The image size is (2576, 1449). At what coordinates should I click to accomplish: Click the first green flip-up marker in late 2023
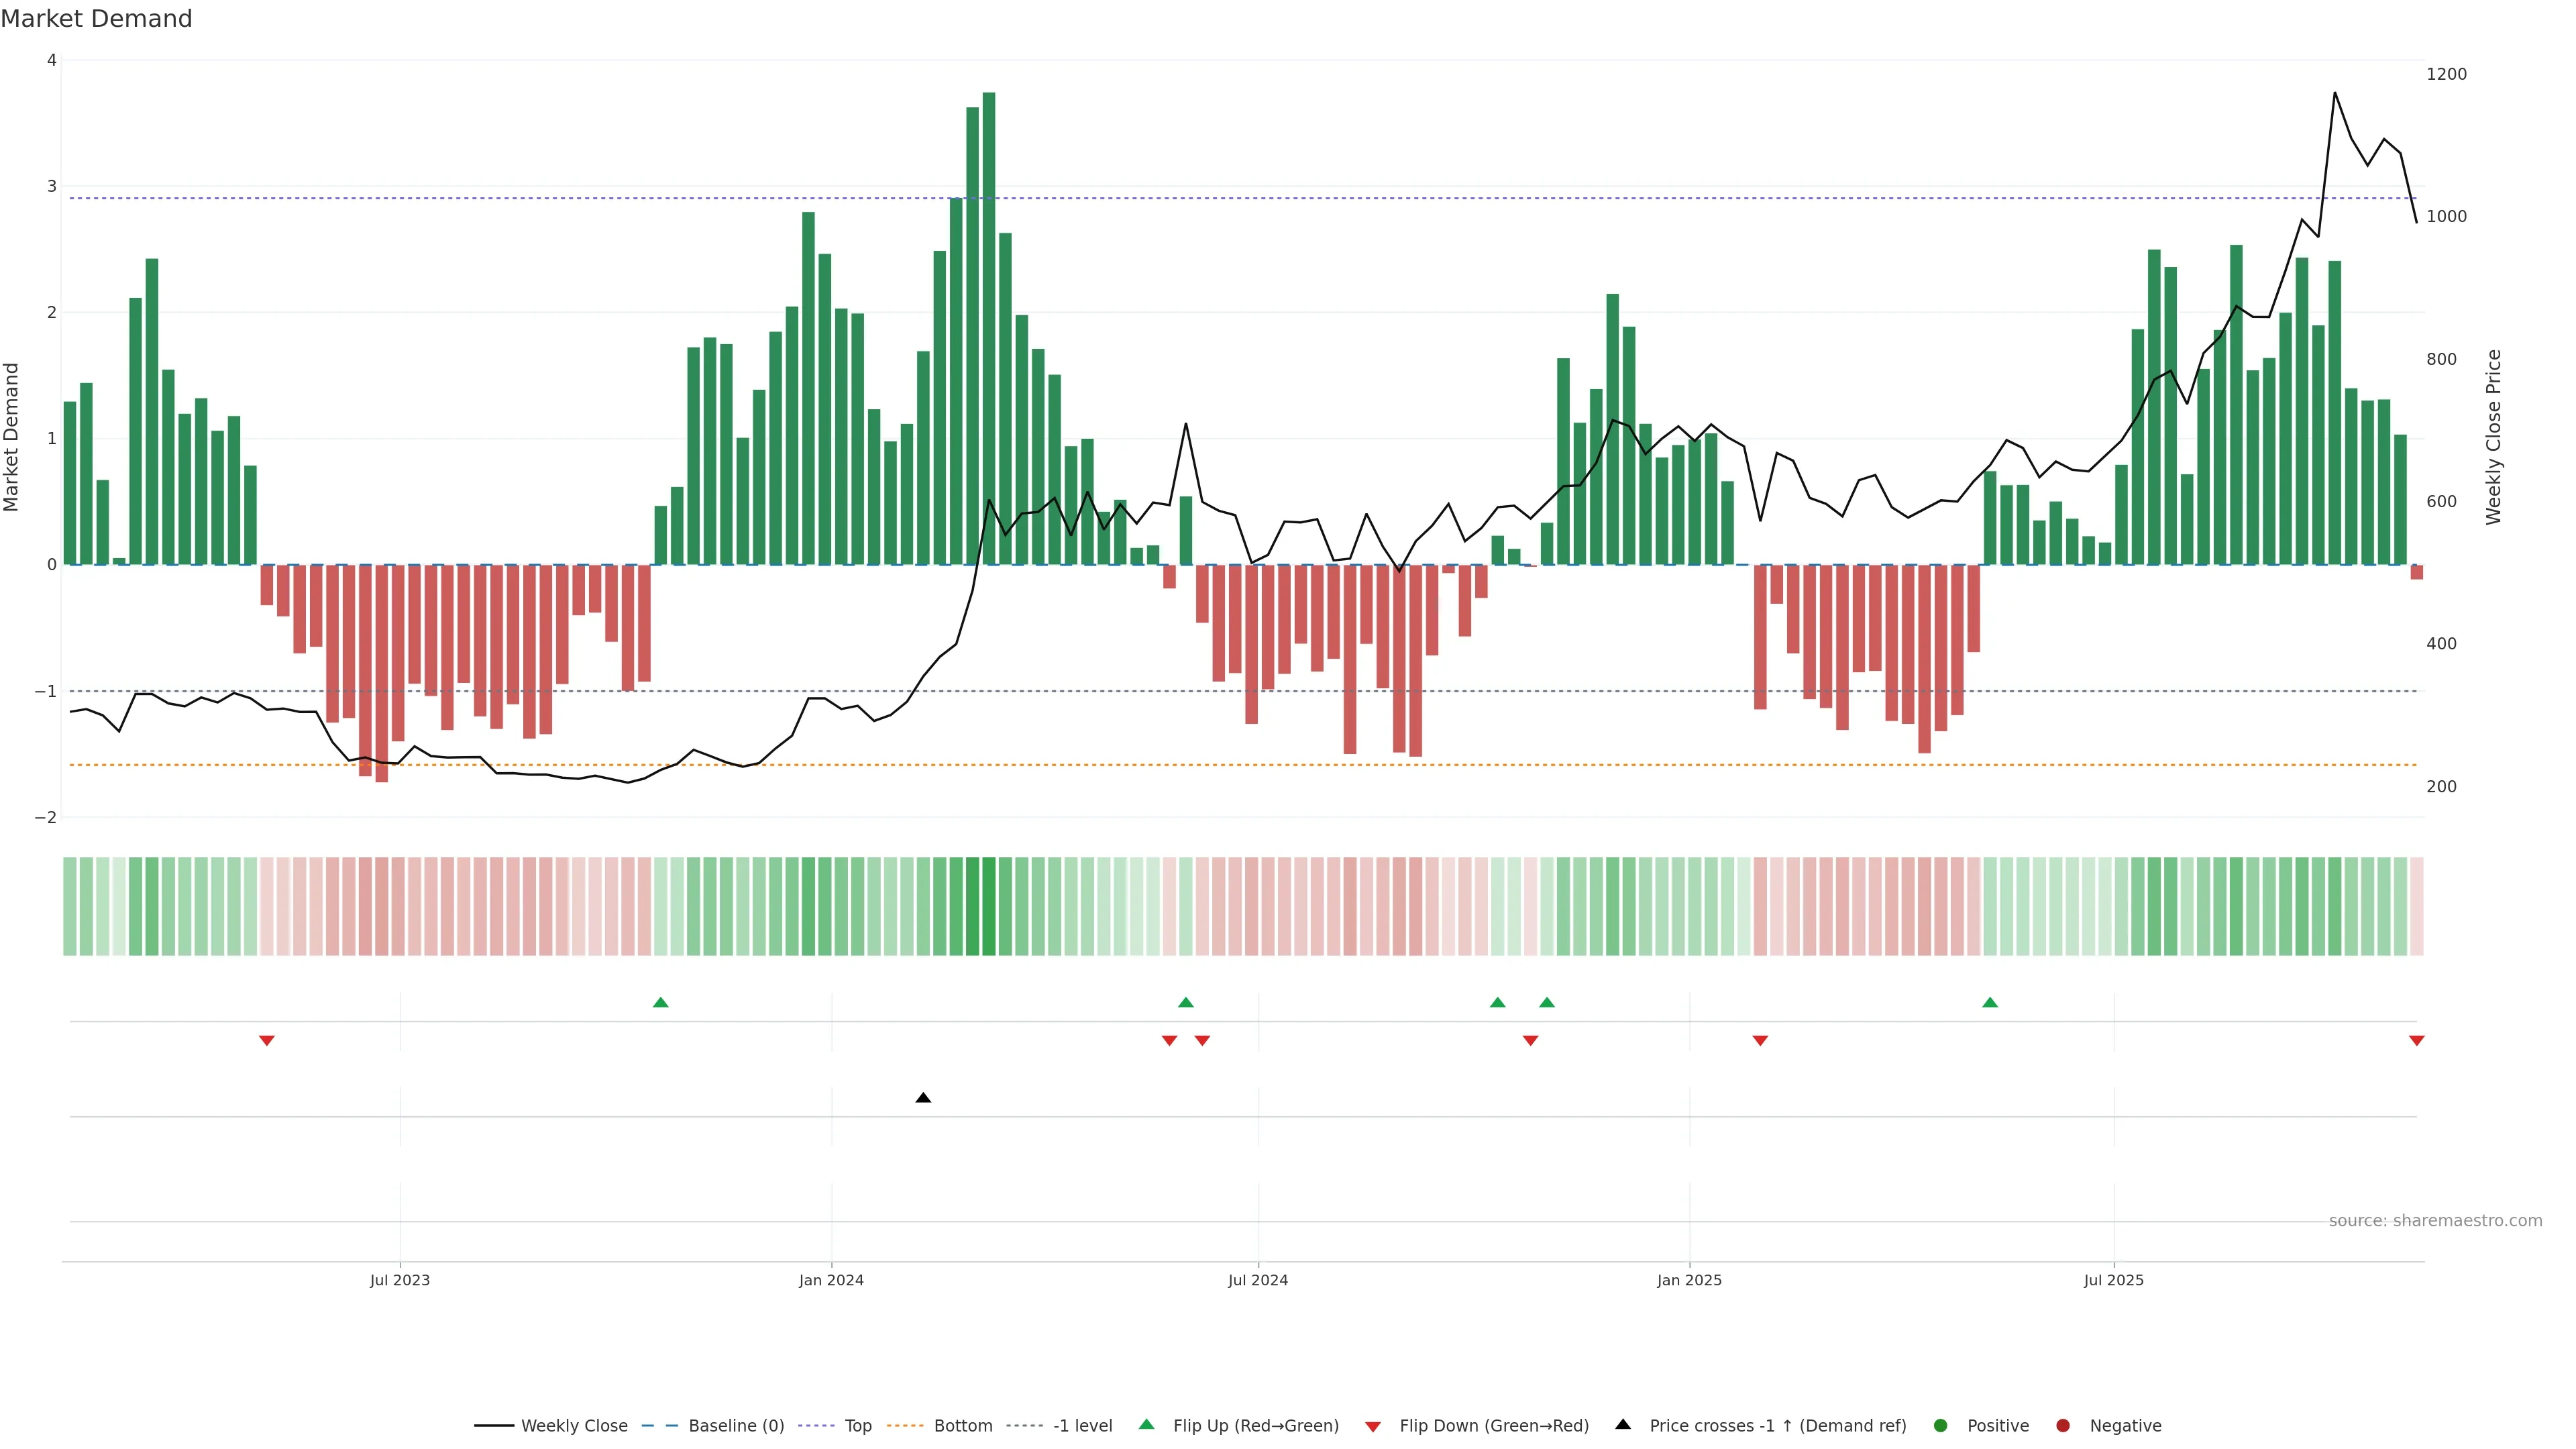pos(660,1002)
